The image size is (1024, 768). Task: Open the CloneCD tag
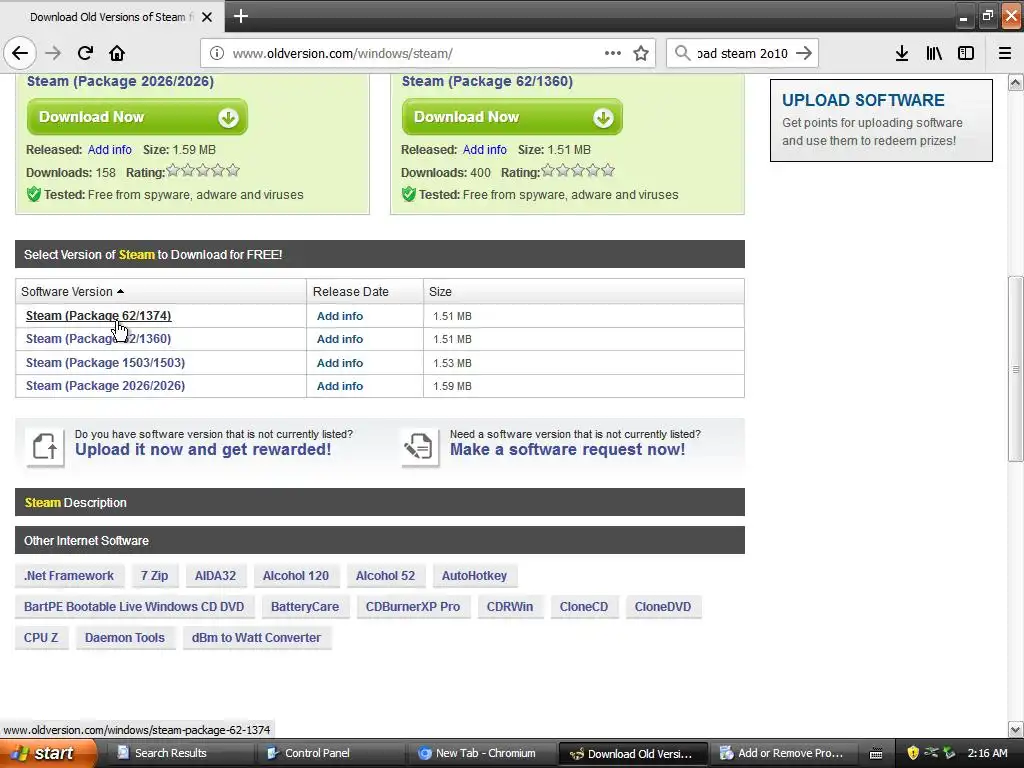coord(583,606)
